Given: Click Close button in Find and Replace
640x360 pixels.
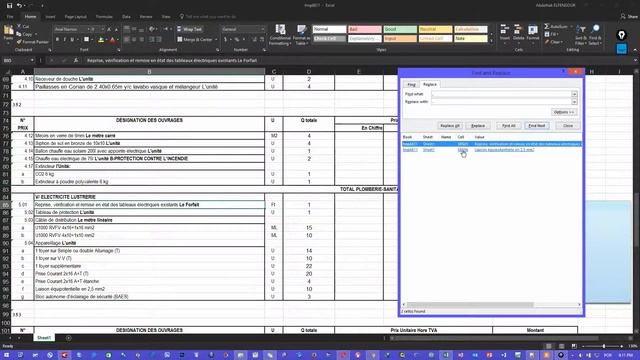Looking at the screenshot, I should [568, 126].
